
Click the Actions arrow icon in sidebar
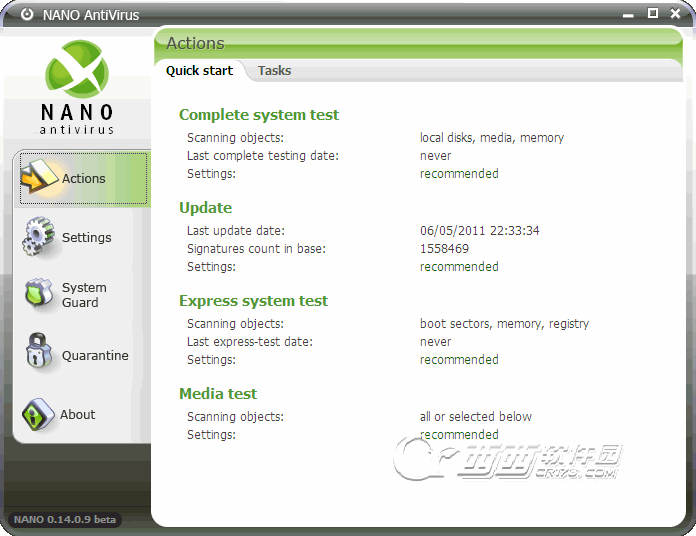coord(39,177)
